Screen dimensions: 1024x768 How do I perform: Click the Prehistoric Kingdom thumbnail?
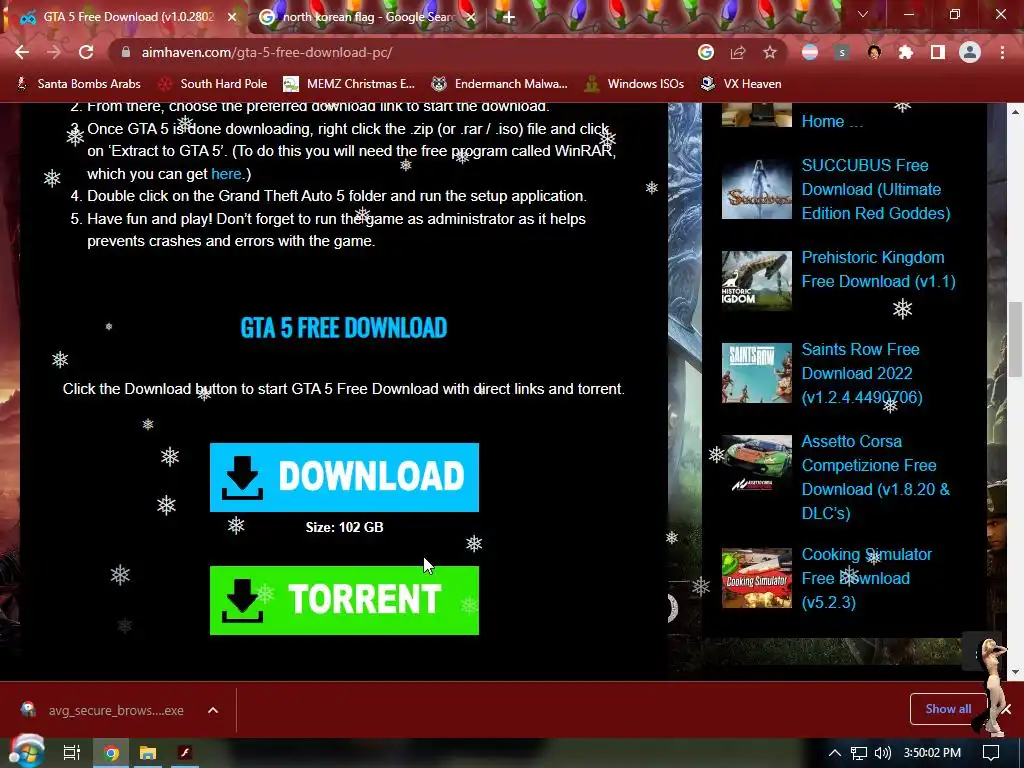pos(756,281)
